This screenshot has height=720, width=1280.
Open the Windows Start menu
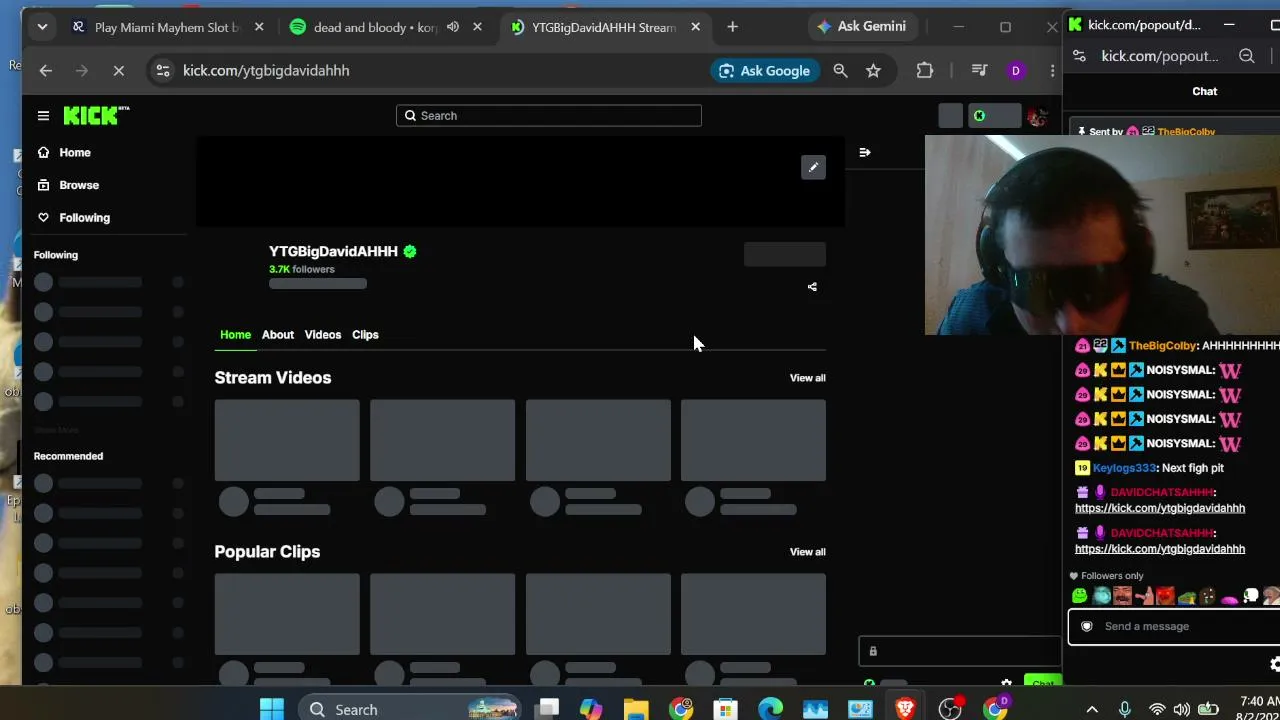(272, 709)
